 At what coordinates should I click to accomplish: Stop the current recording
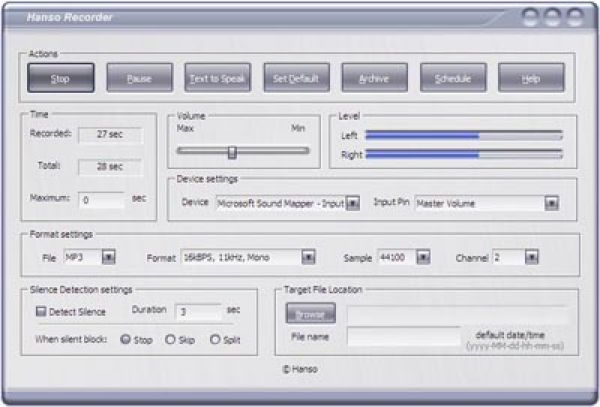pos(60,78)
